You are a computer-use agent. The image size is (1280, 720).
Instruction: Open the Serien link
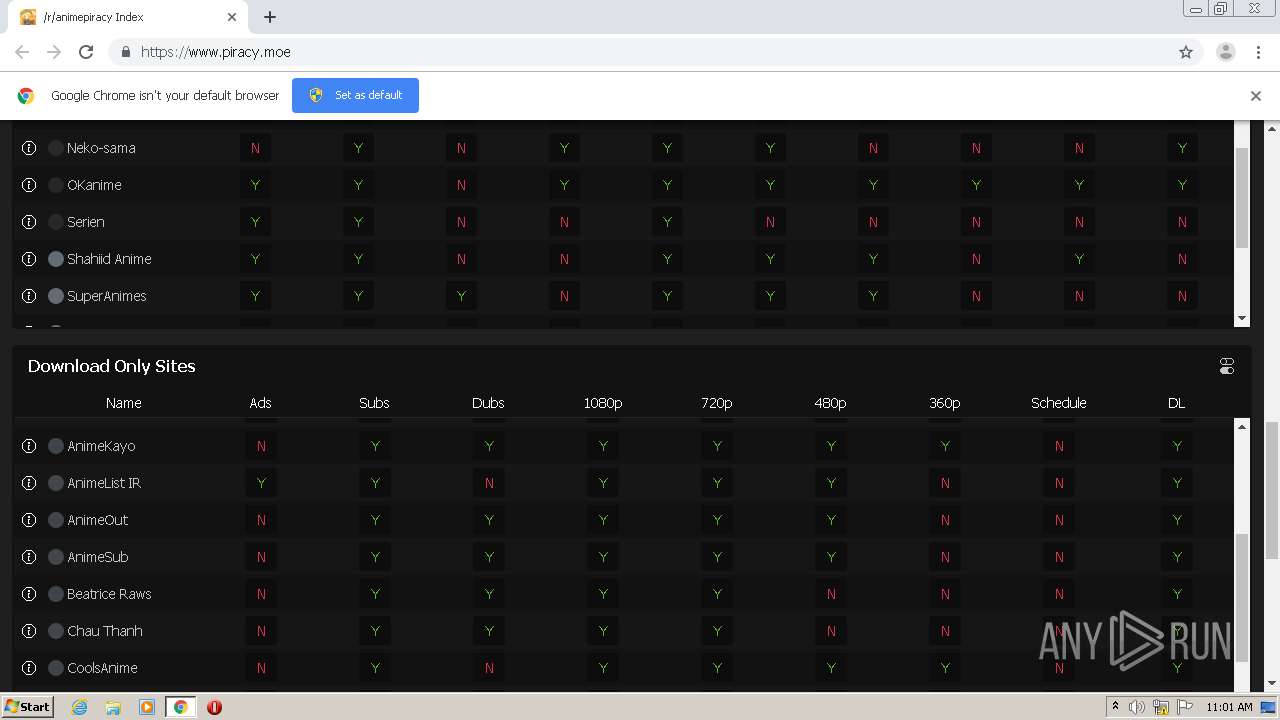point(86,222)
